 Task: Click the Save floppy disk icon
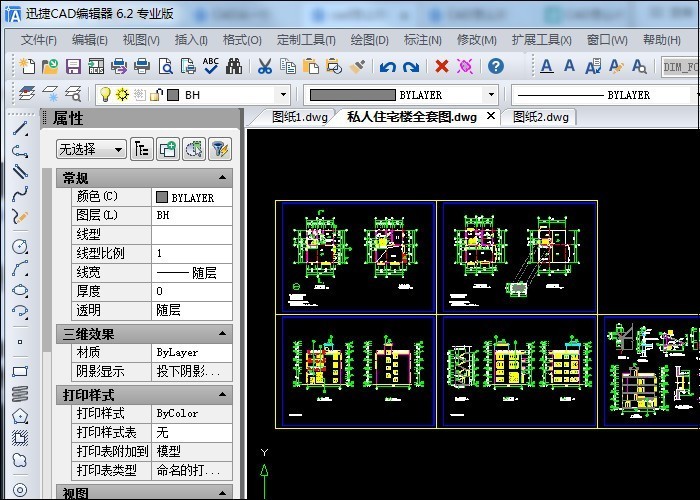pyautogui.click(x=73, y=67)
